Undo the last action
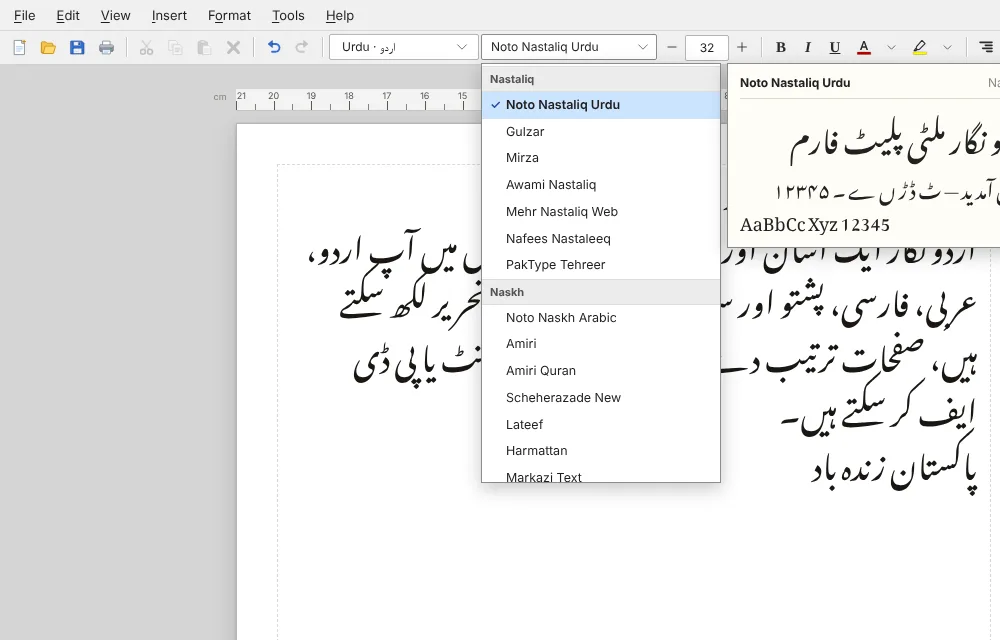 click(x=274, y=47)
